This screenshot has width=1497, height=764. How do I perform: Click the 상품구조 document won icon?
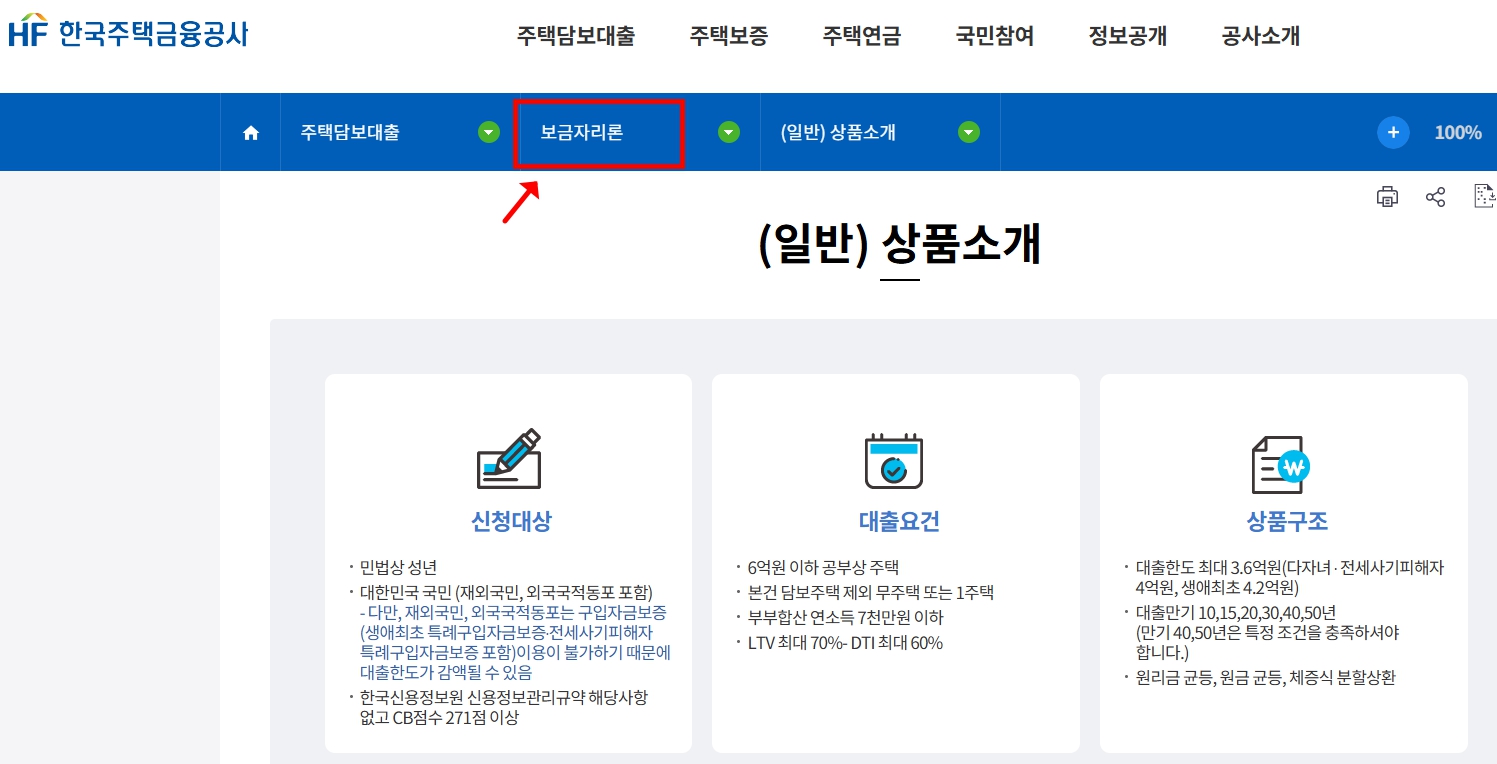pyautogui.click(x=1281, y=464)
